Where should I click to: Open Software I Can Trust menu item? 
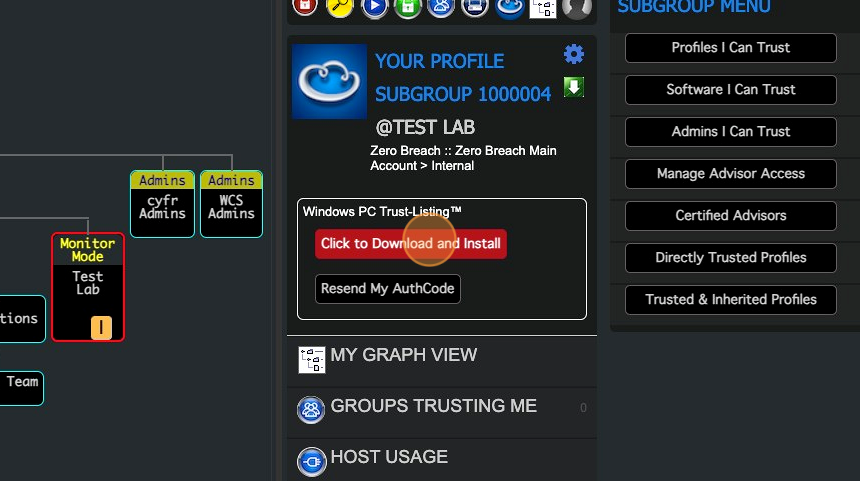[x=730, y=90]
